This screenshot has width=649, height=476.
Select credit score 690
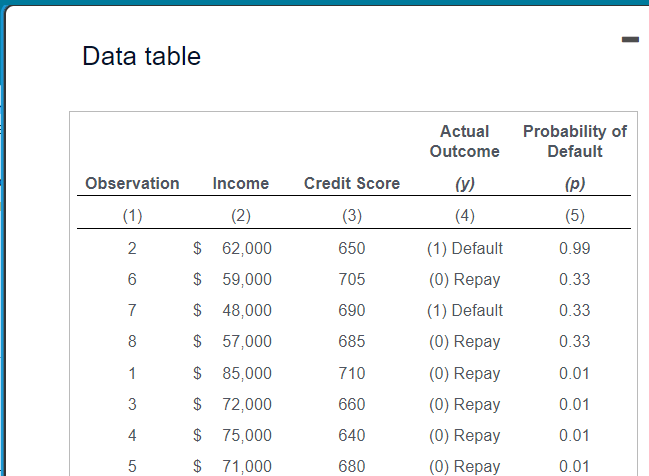[x=352, y=310]
